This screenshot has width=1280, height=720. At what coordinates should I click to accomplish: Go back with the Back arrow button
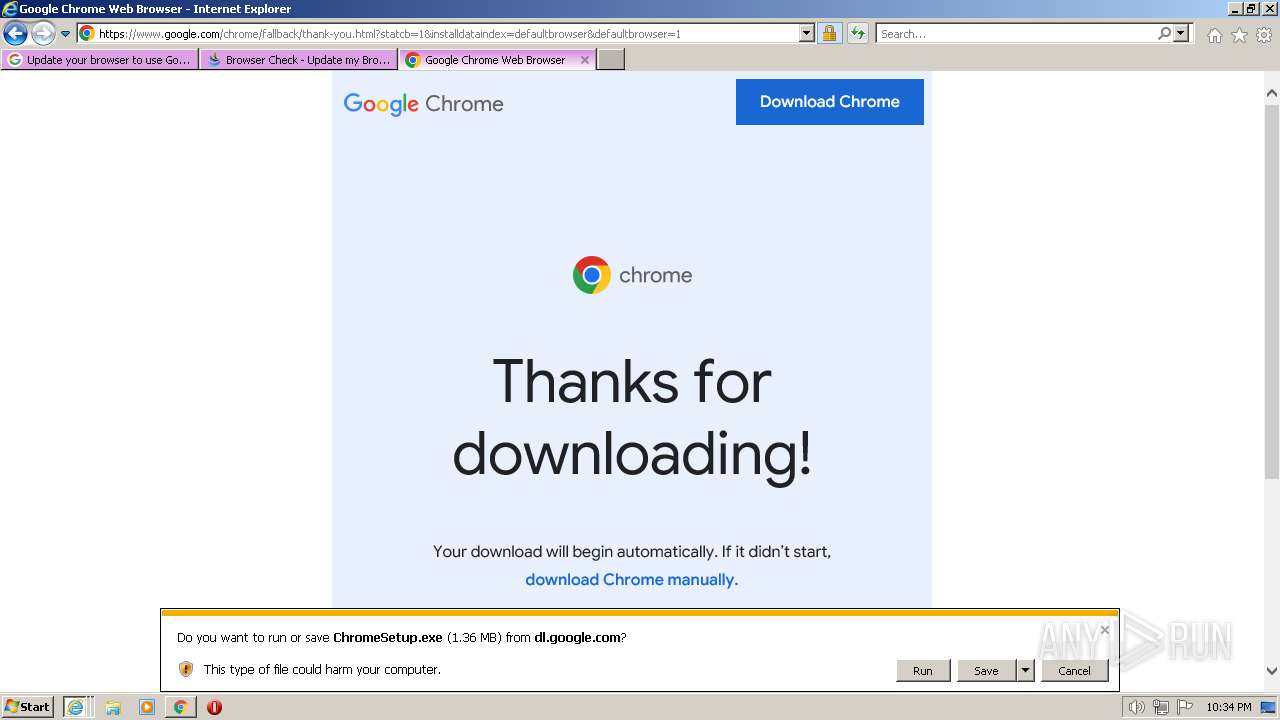click(15, 34)
